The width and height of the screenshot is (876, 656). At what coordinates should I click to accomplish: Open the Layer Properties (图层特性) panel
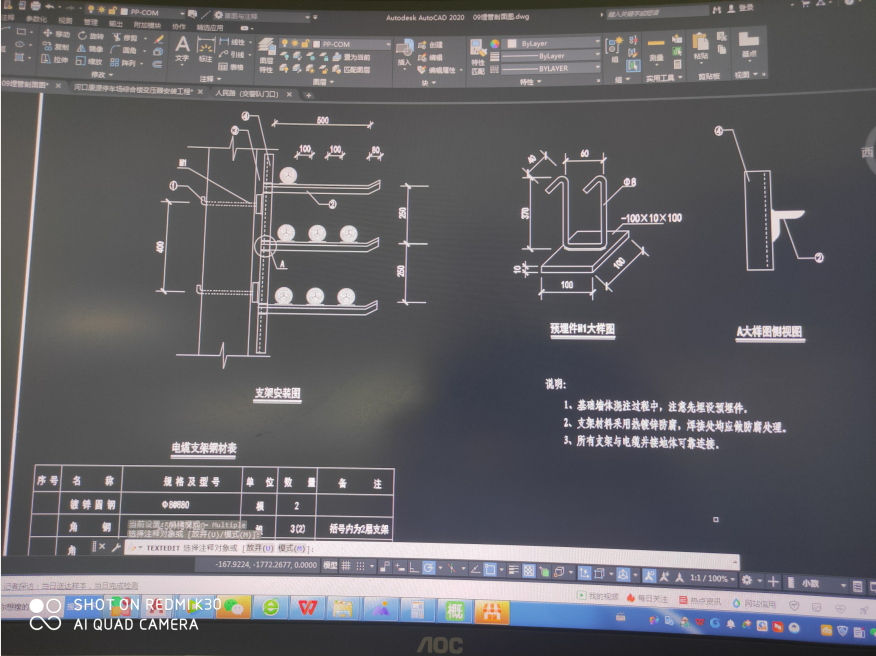(266, 56)
